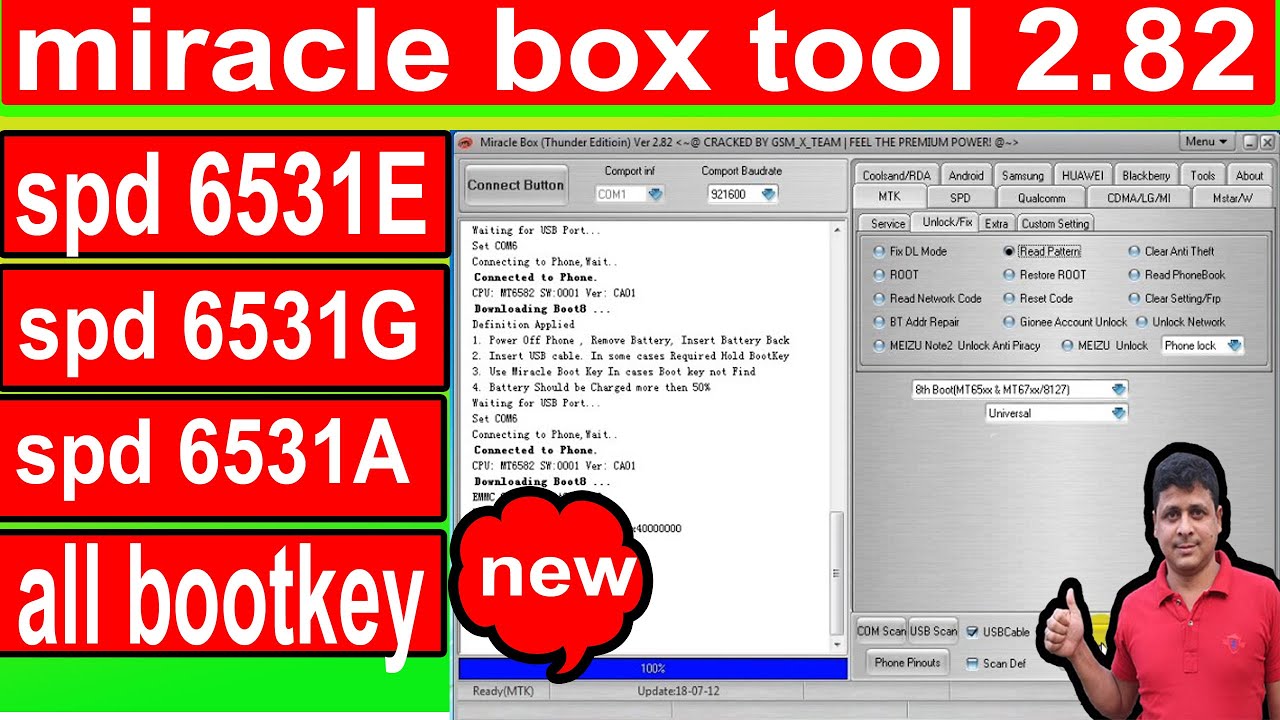Viewport: 1280px width, 720px height.
Task: Click the Ready(MTK) status bar text
Action: coord(503,691)
